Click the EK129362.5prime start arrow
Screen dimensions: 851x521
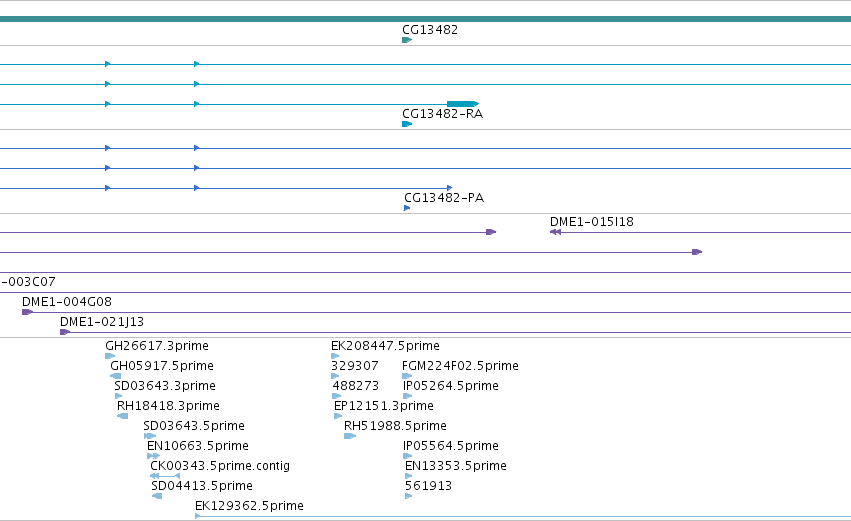tap(198, 516)
